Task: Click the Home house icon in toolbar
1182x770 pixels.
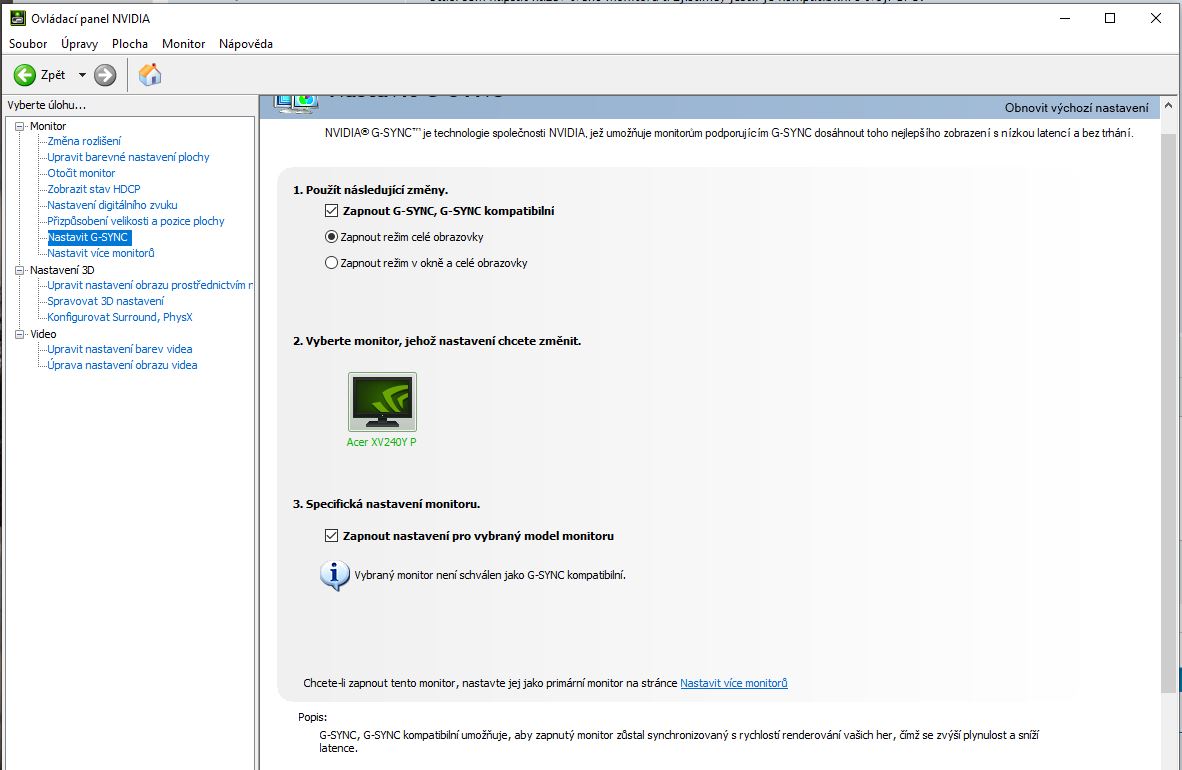Action: (x=150, y=75)
